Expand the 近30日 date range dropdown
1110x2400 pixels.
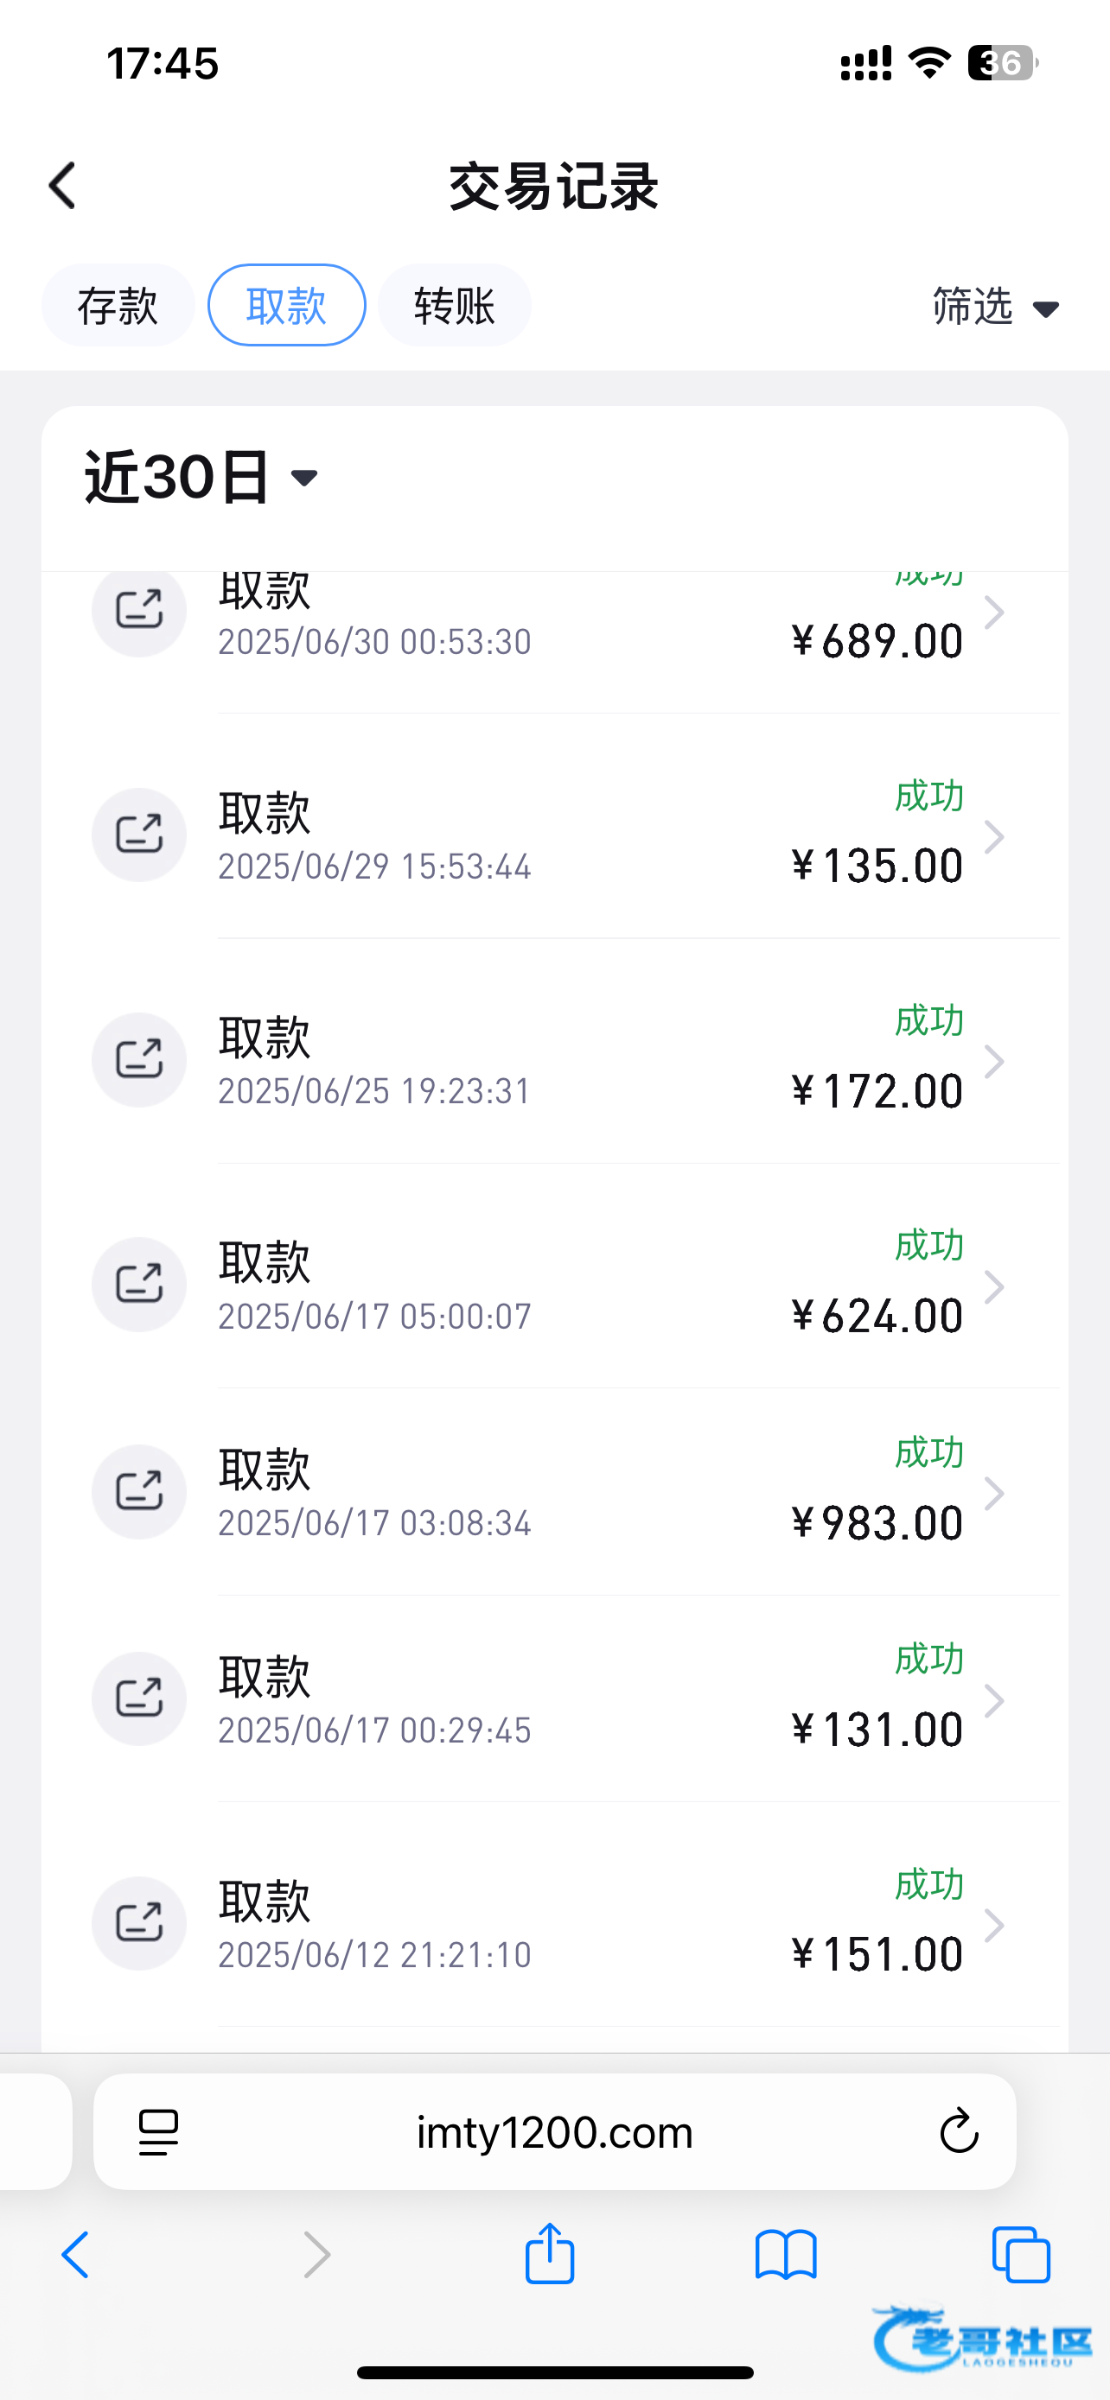[x=200, y=477]
